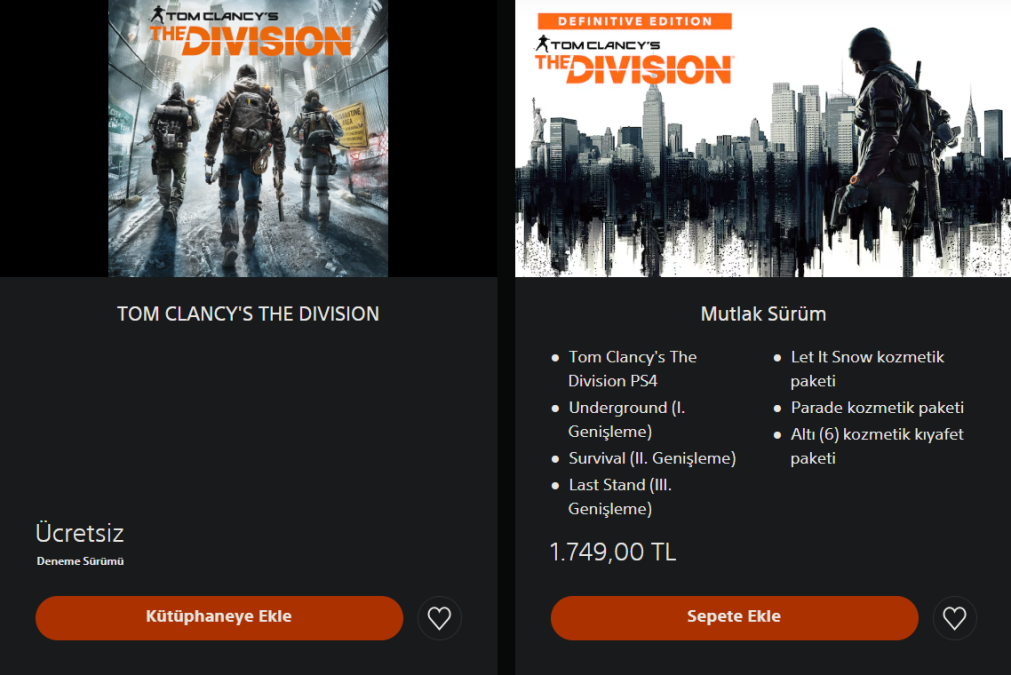
Task: Select the TOM CLANCY'S THE DIVISION title
Action: point(248,314)
